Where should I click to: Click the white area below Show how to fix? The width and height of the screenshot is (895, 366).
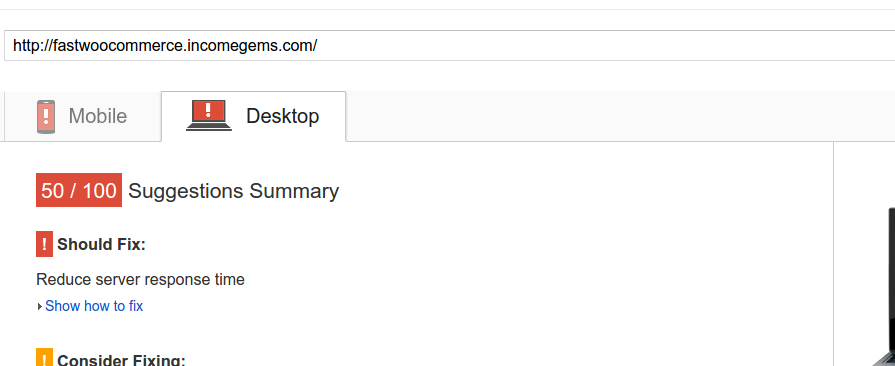[x=400, y=331]
